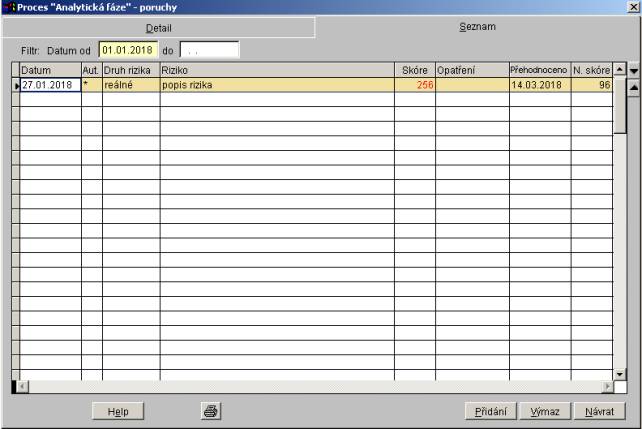
Task: Click the empty 'do' date field
Action: (x=208, y=49)
